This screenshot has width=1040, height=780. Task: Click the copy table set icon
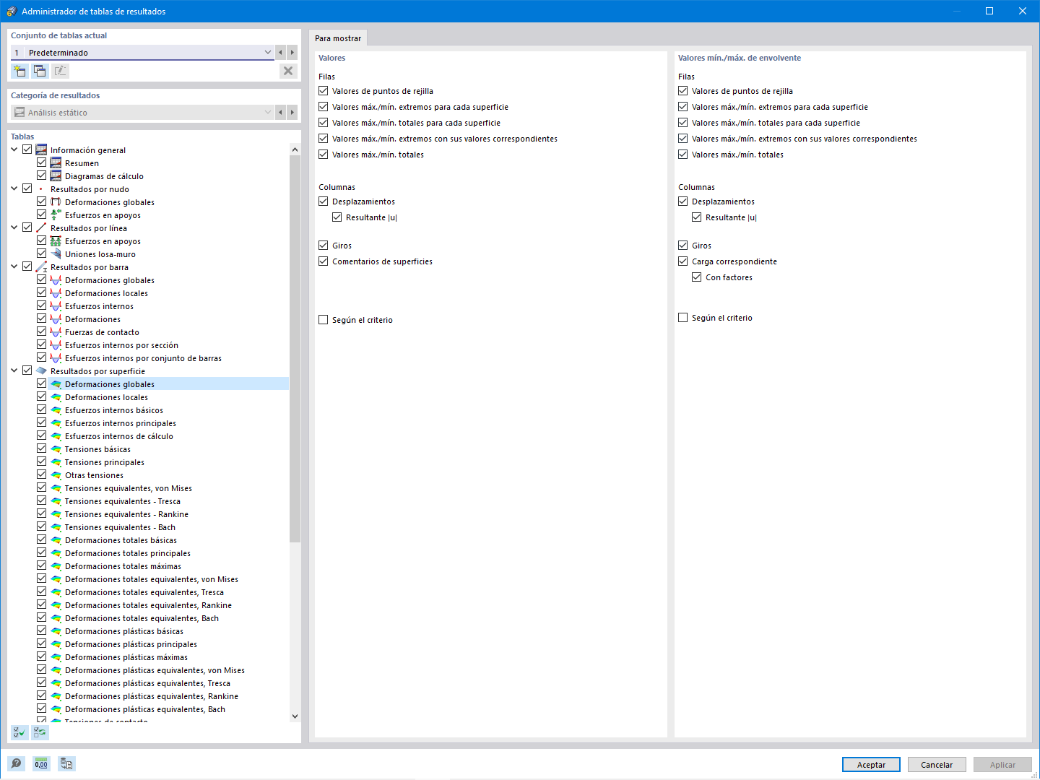click(x=40, y=71)
